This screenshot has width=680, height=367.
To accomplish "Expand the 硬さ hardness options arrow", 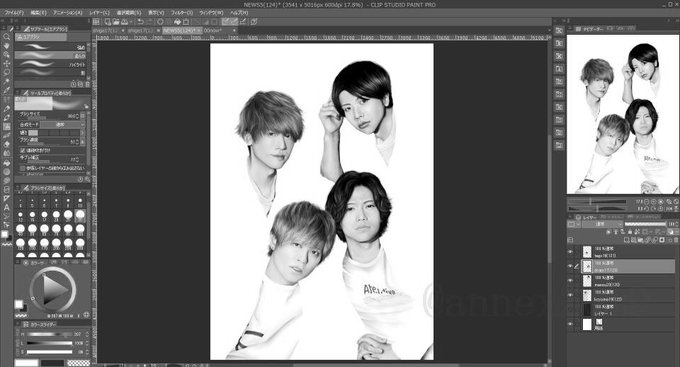I will (x=82, y=132).
